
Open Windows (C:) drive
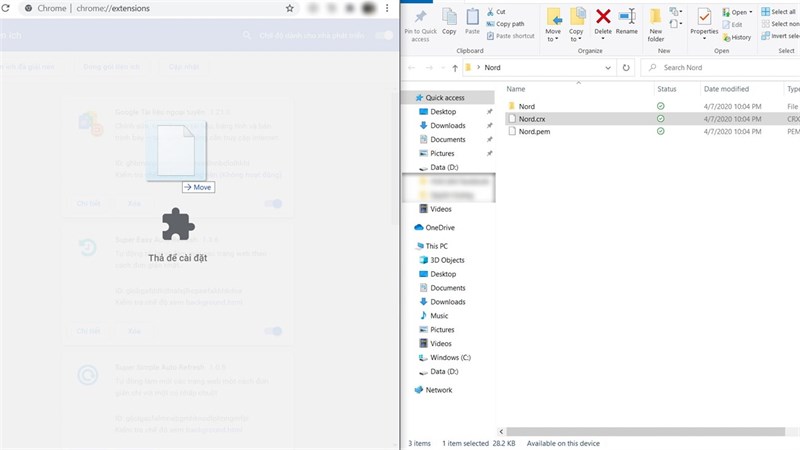coord(450,357)
